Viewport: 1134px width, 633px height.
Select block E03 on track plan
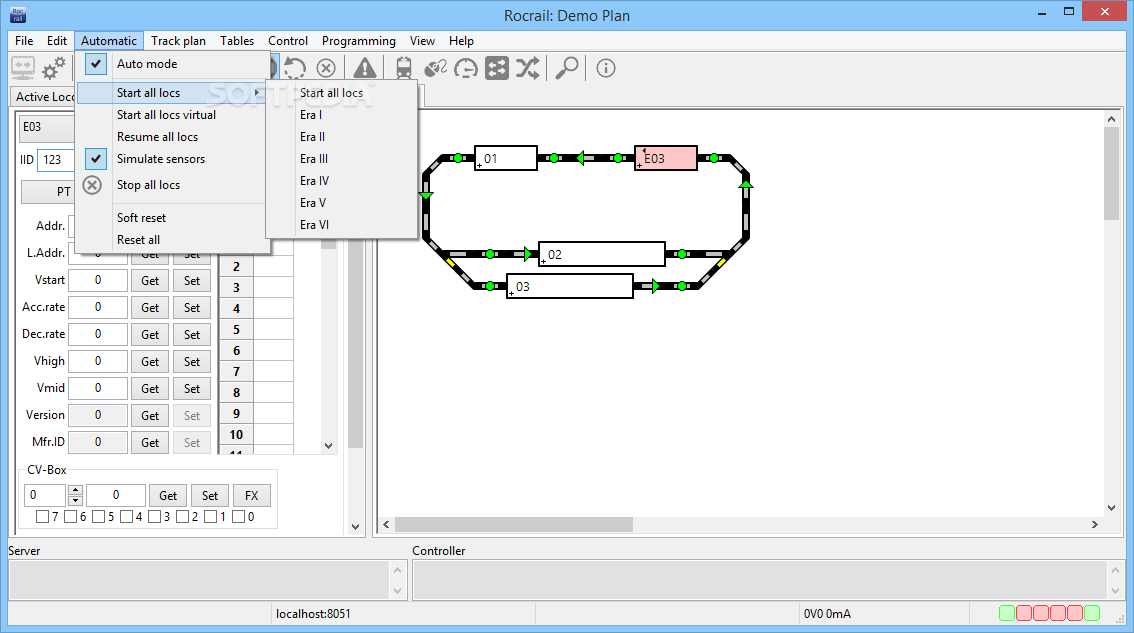point(666,158)
